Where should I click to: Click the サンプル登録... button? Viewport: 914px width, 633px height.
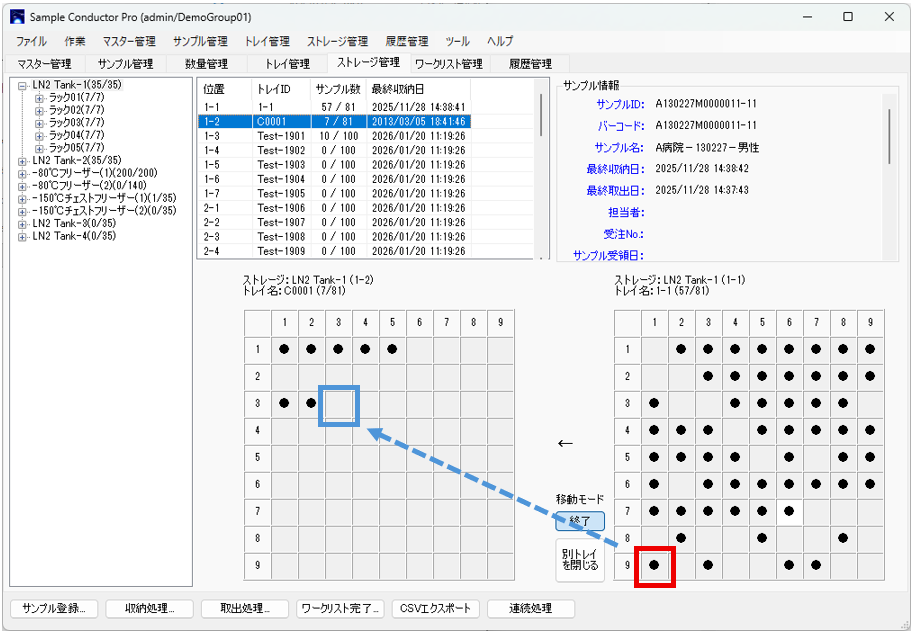point(54,608)
